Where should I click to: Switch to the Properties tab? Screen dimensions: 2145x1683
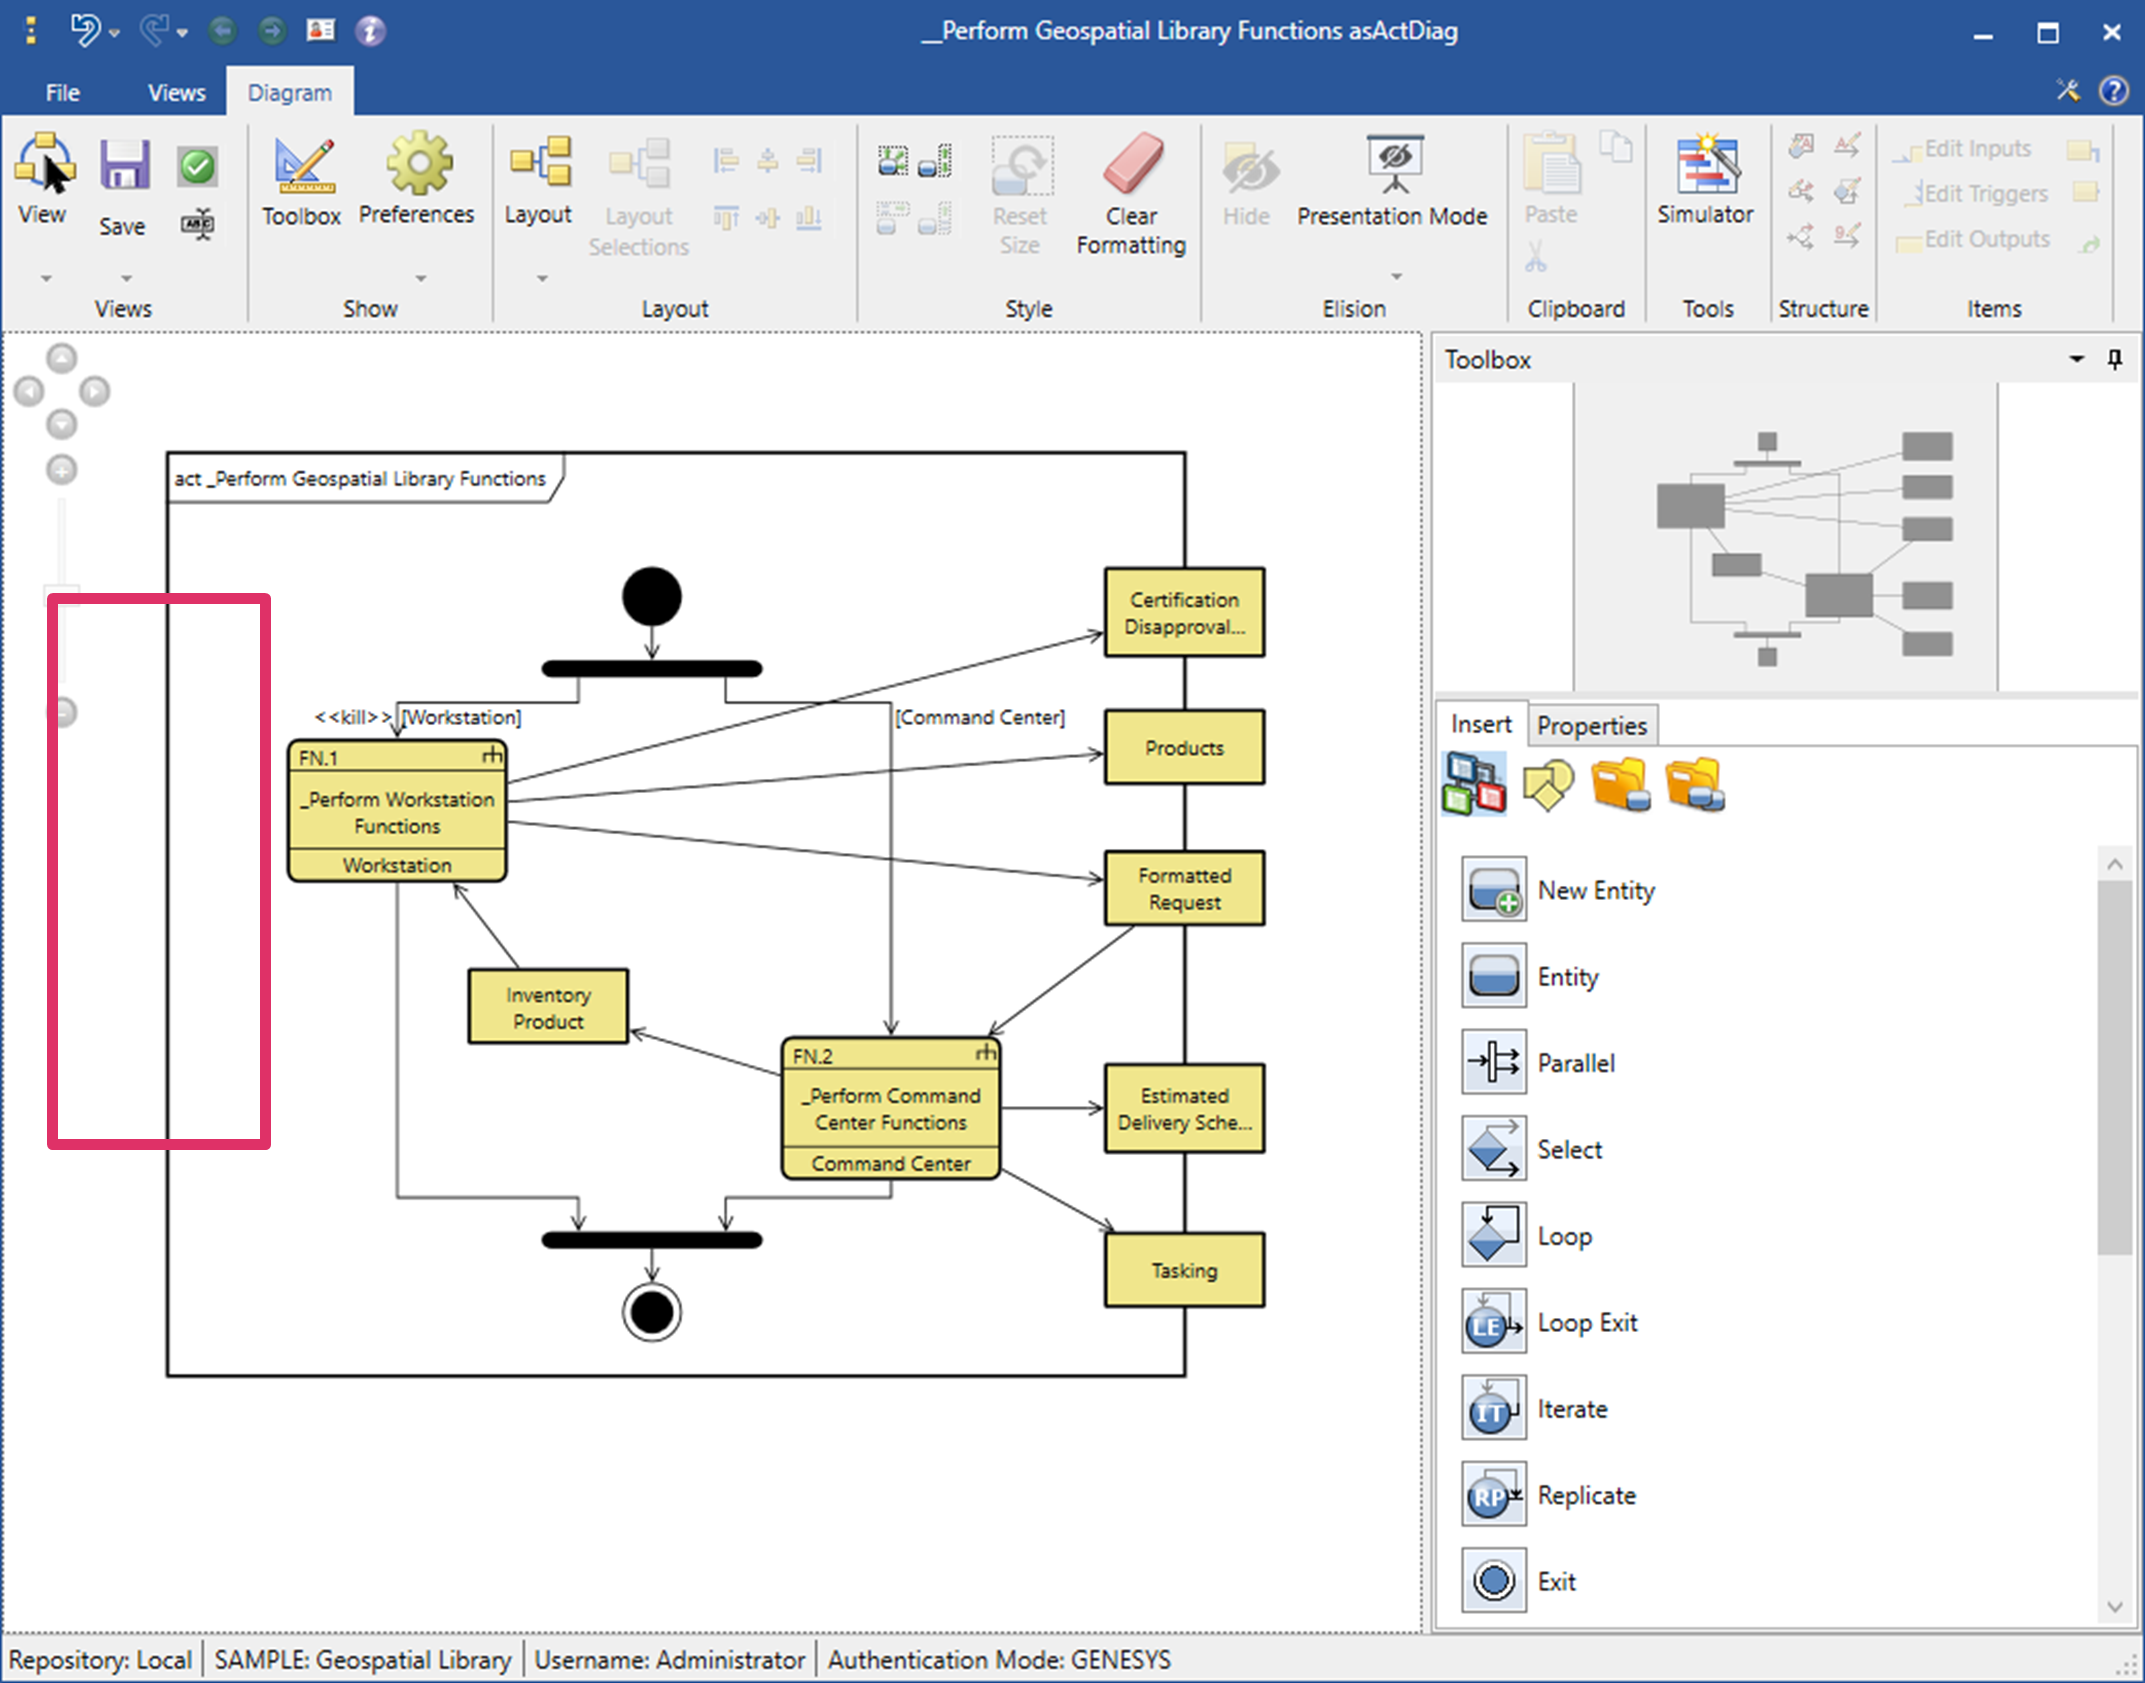[x=1591, y=726]
